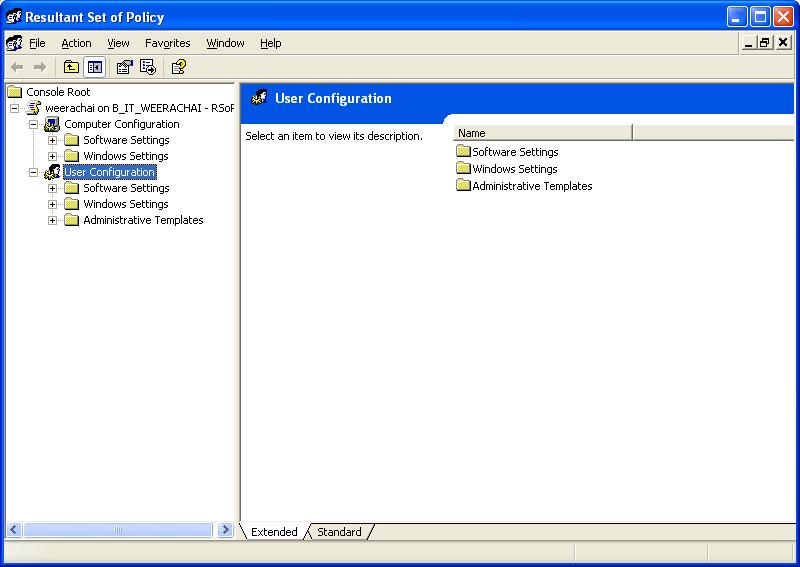Minimize the inner console child window
Viewport: 800px width, 567px height.
[748, 43]
